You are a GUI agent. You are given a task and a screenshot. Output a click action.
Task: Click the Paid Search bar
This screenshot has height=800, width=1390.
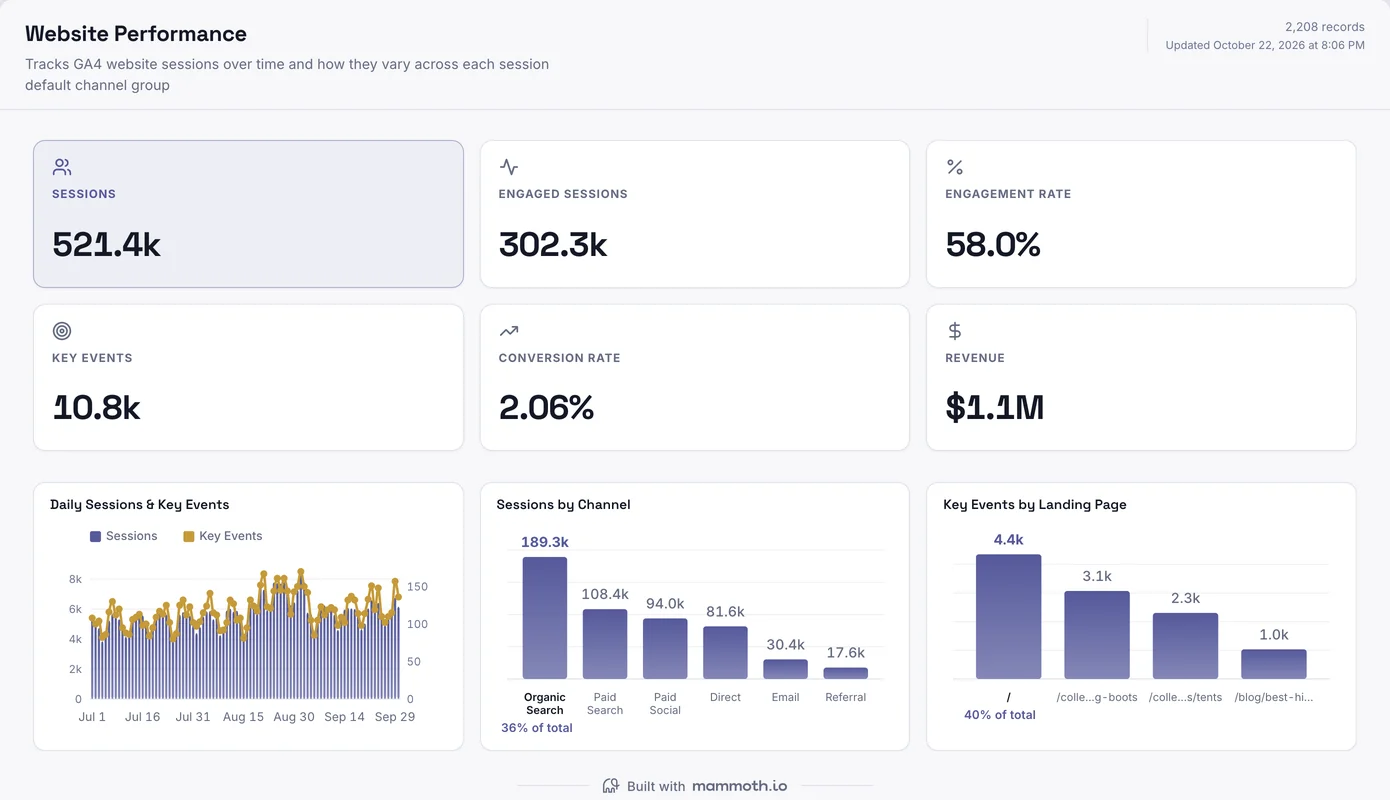605,644
